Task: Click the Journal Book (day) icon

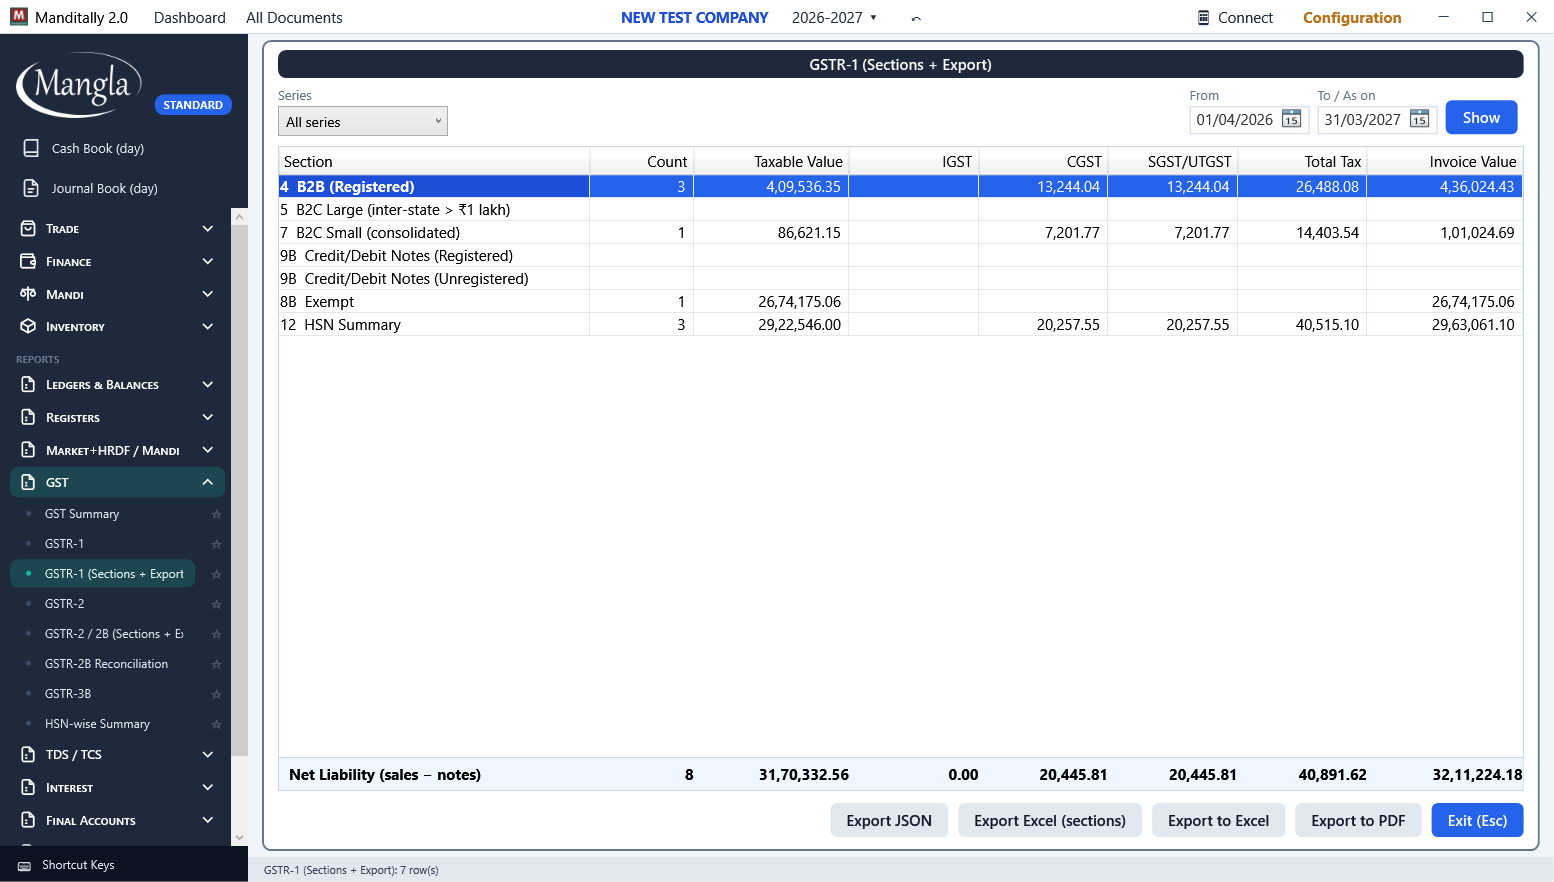Action: tap(31, 188)
